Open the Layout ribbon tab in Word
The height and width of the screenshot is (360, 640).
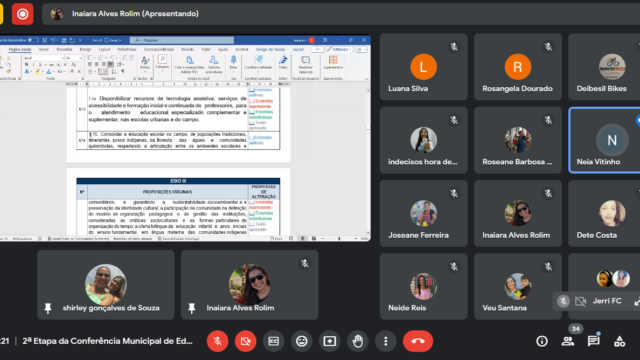104,49
